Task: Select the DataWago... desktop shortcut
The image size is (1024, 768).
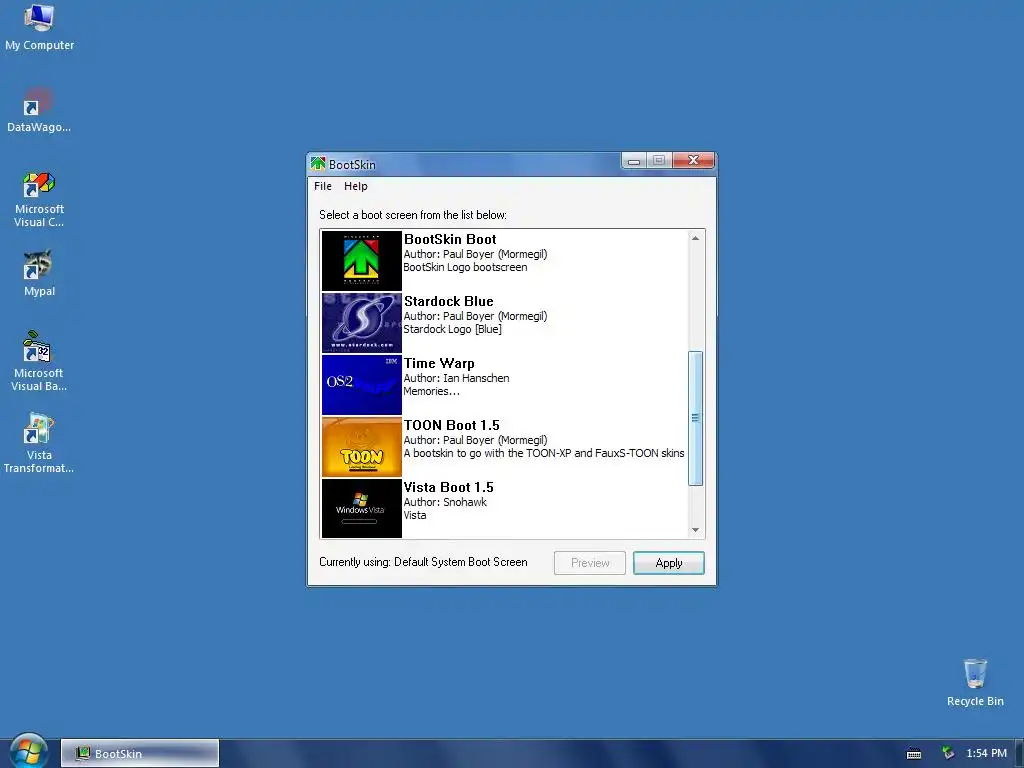Action: (39, 110)
